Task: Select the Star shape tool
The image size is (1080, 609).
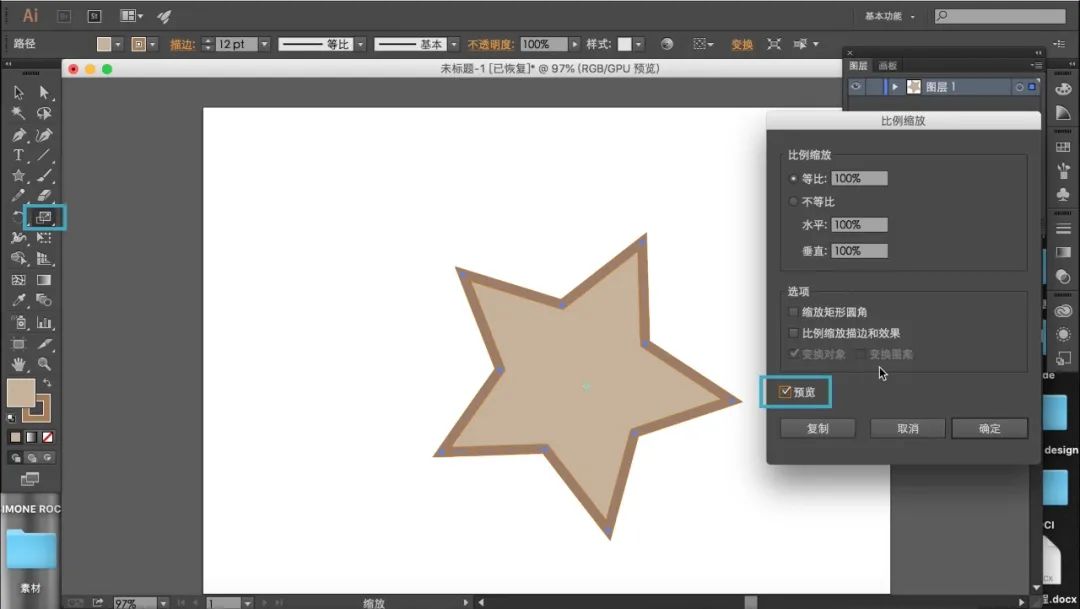Action: point(19,176)
